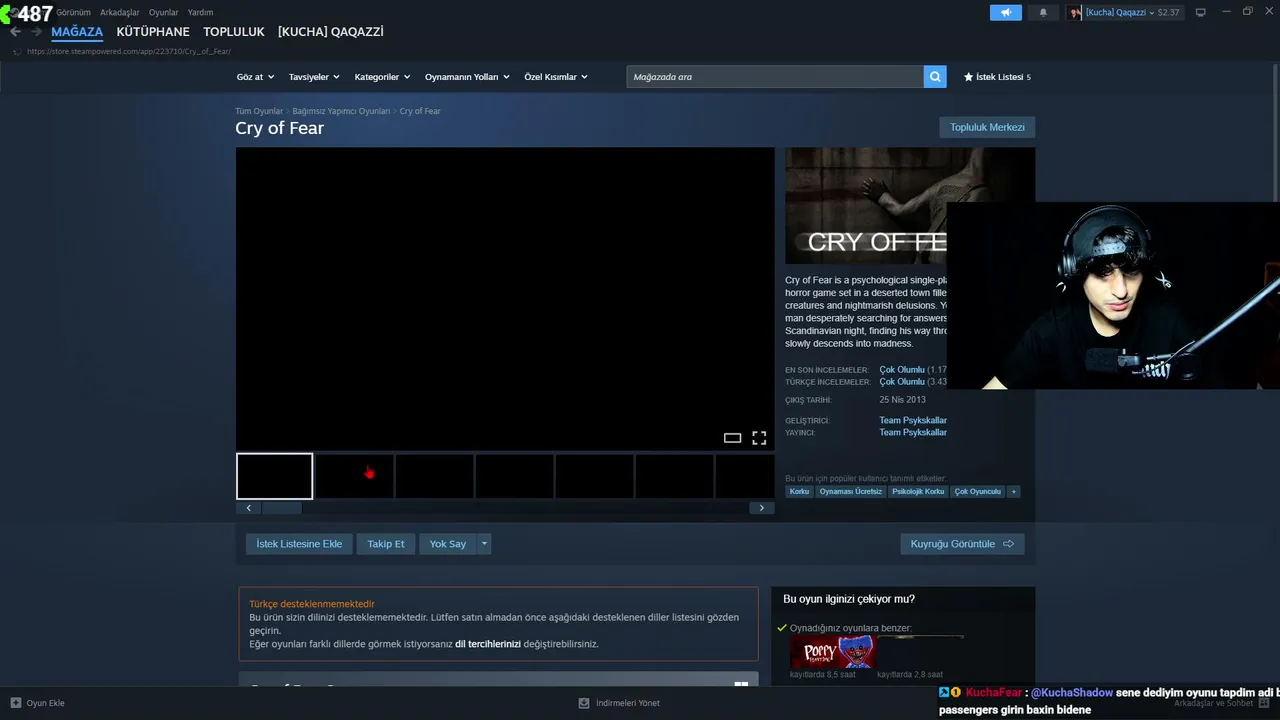This screenshot has height=720, width=1280.
Task: Expand the Göz at dropdown
Action: click(254, 77)
